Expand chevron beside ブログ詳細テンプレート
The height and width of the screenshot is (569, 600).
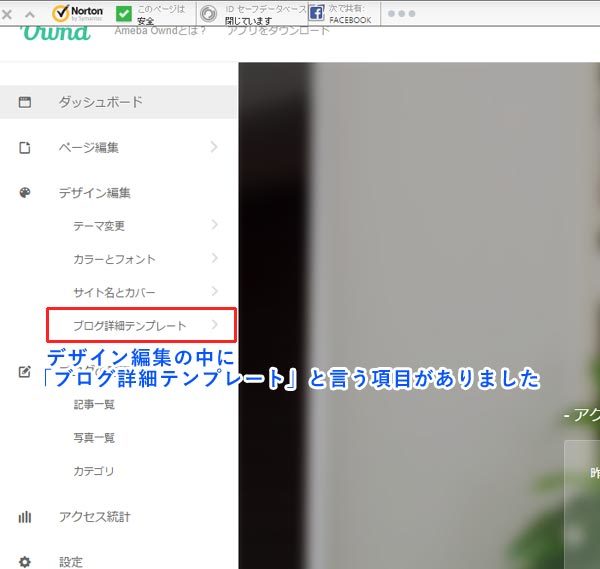click(215, 324)
